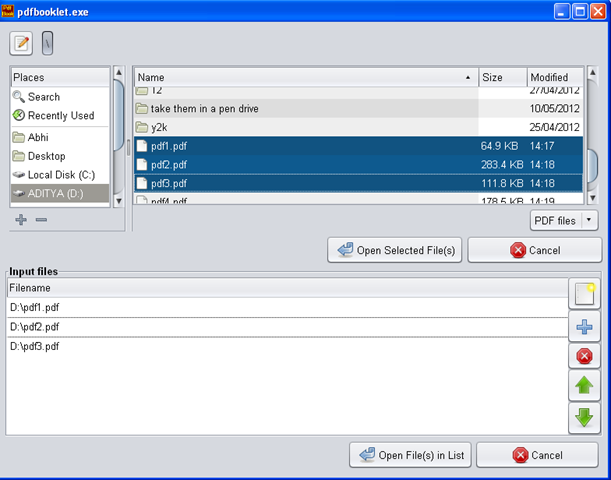Open the PDF files filter dropdown
The height and width of the screenshot is (480, 611).
point(564,221)
